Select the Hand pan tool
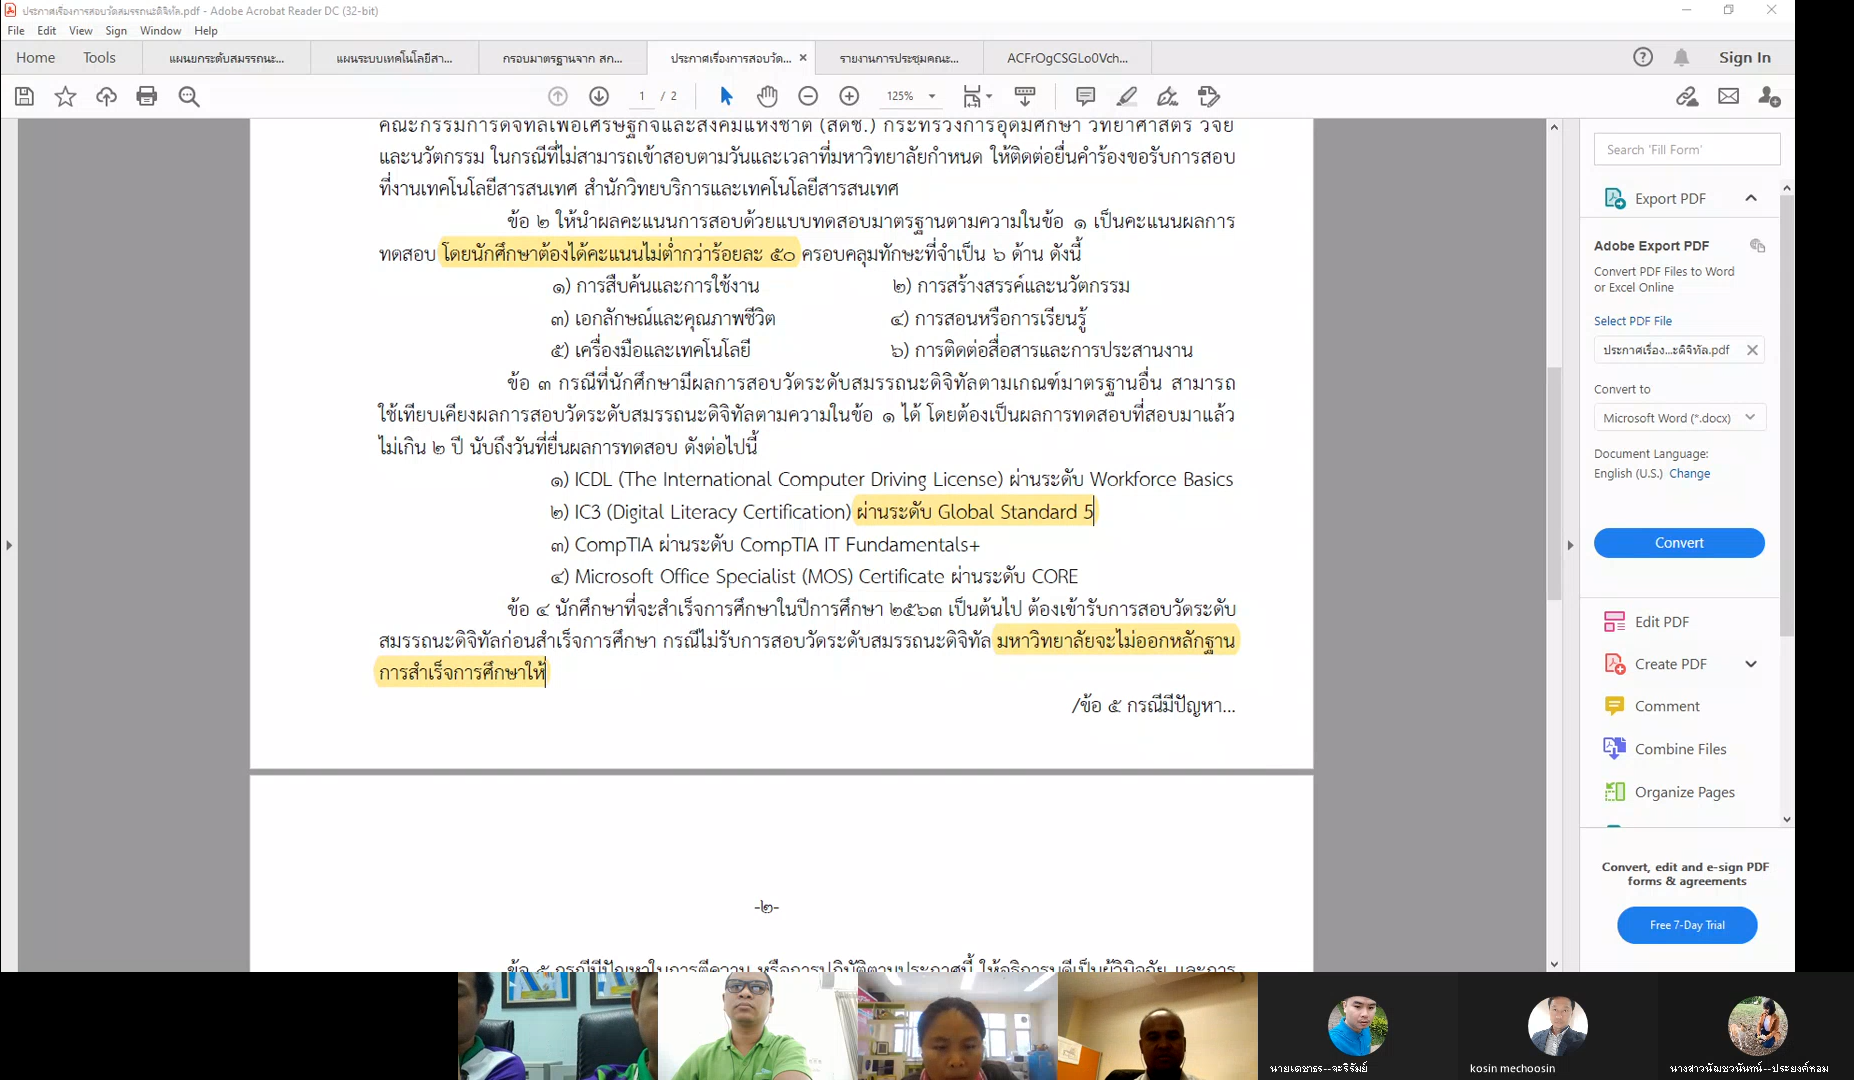The height and width of the screenshot is (1080, 1854). pos(767,96)
